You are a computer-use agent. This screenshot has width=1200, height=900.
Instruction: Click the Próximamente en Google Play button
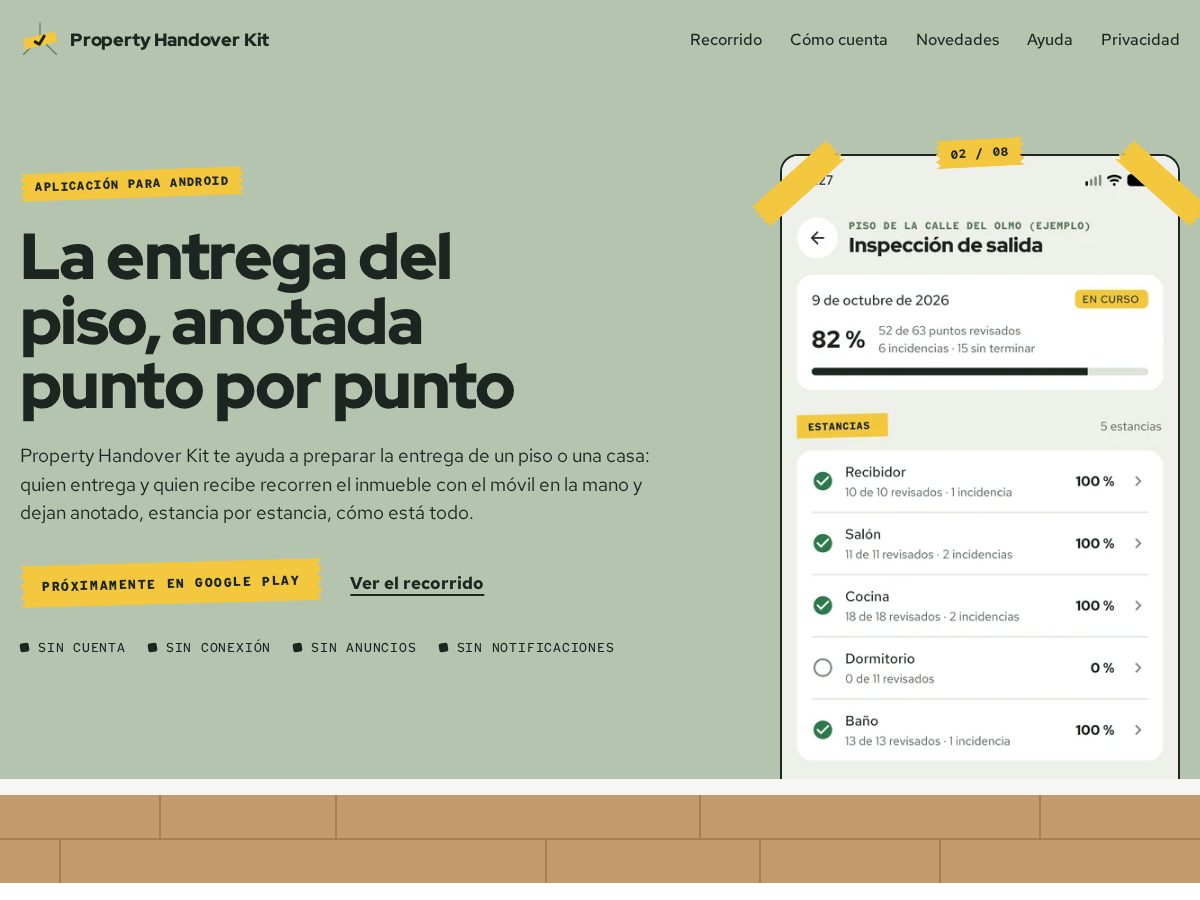171,582
